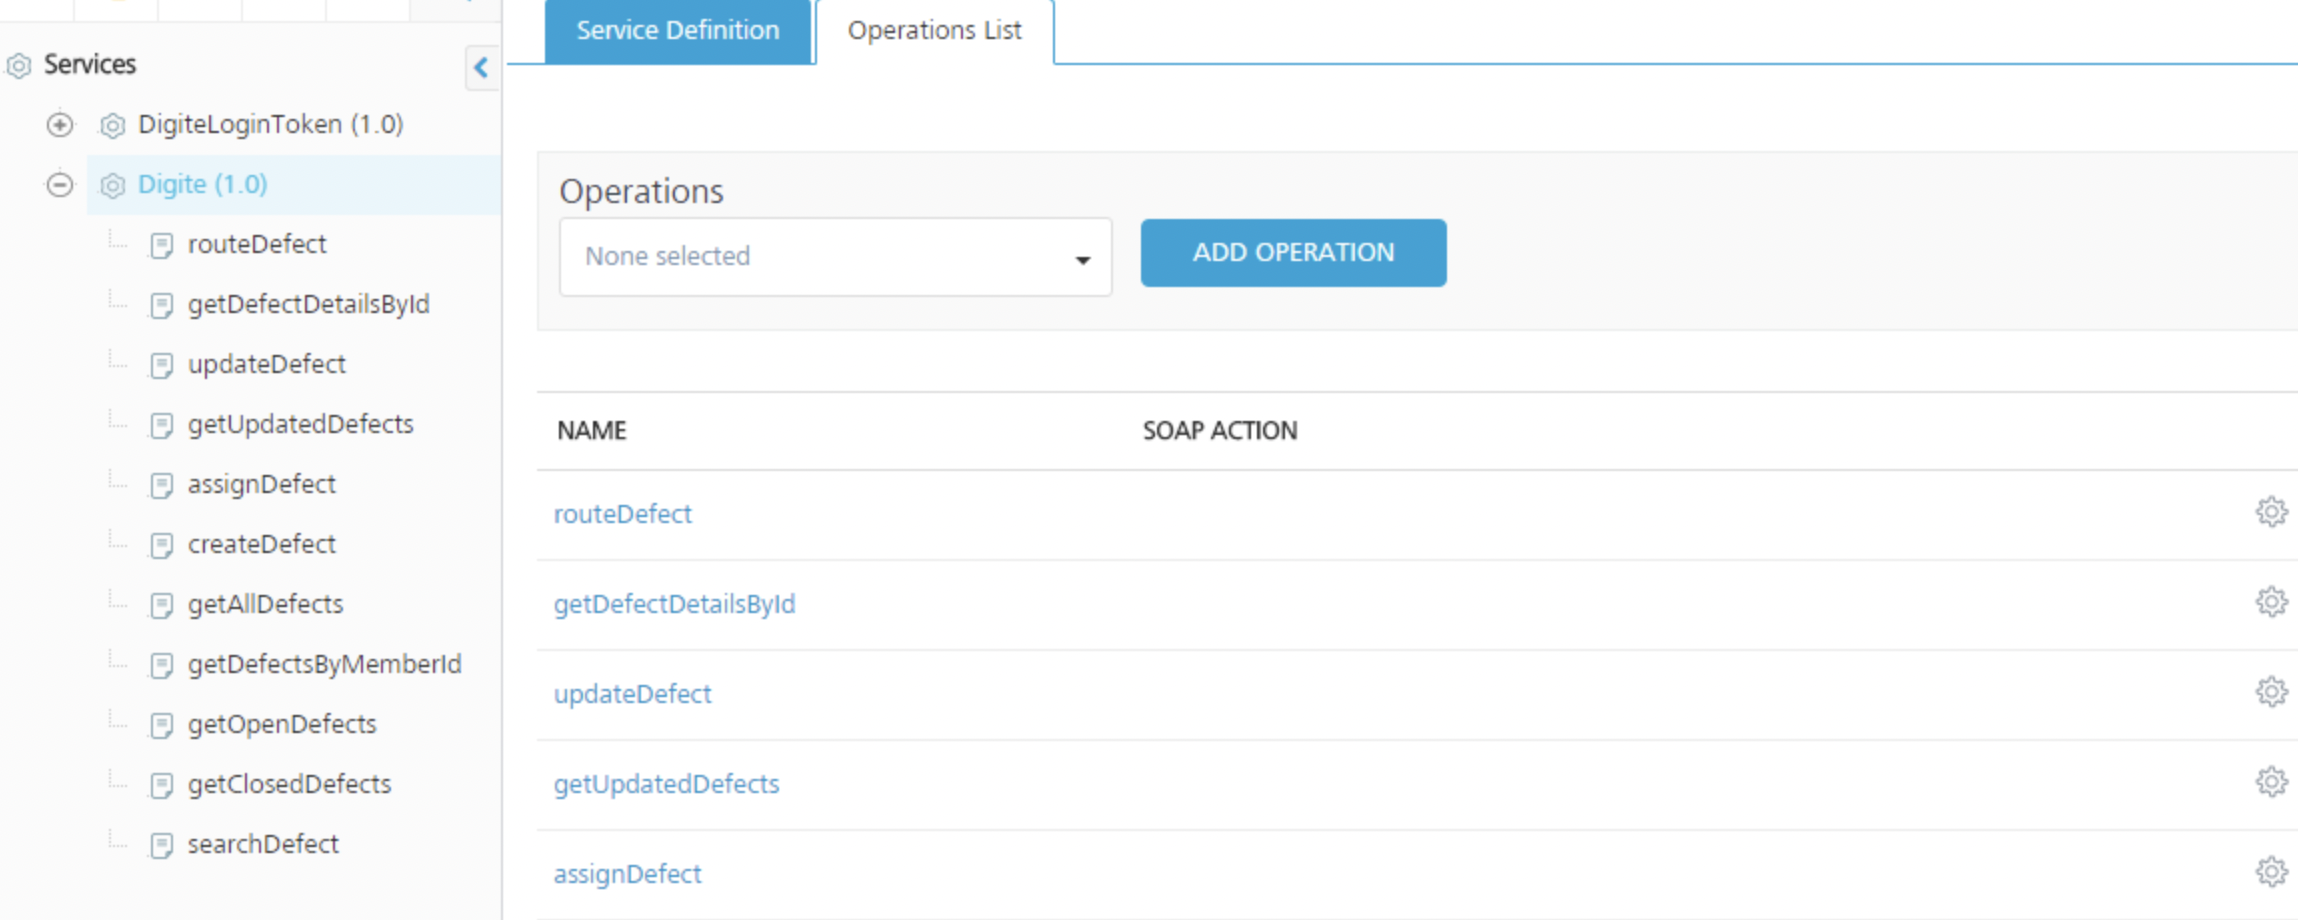Select getClosedDefects tree item
Screen dimensions: 2298x920
289,784
